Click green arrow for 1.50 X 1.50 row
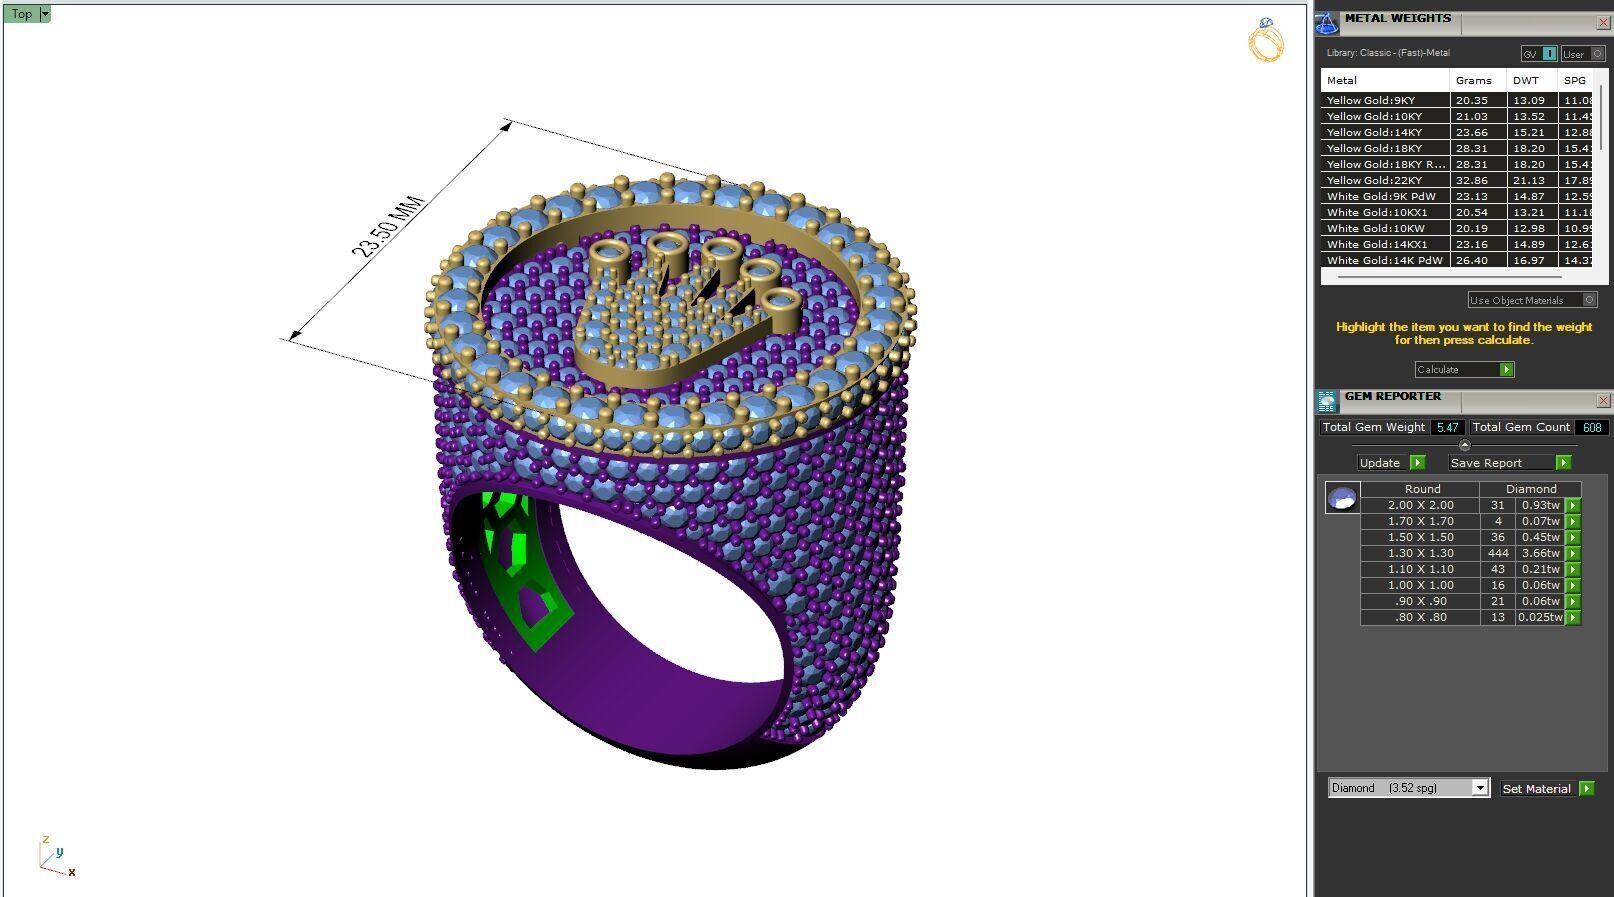Viewport: 1614px width, 897px height. pyautogui.click(x=1573, y=537)
